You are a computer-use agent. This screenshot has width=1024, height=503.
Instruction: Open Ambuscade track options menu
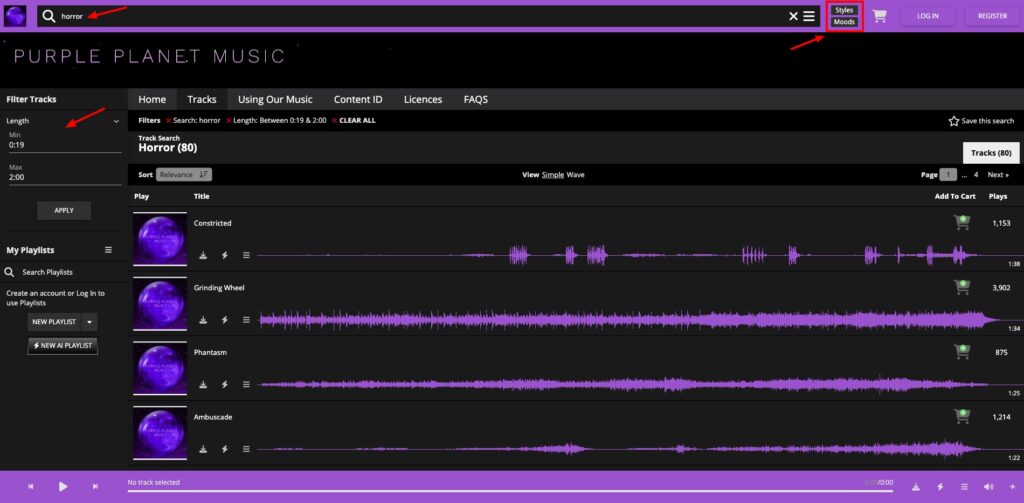pyautogui.click(x=246, y=449)
